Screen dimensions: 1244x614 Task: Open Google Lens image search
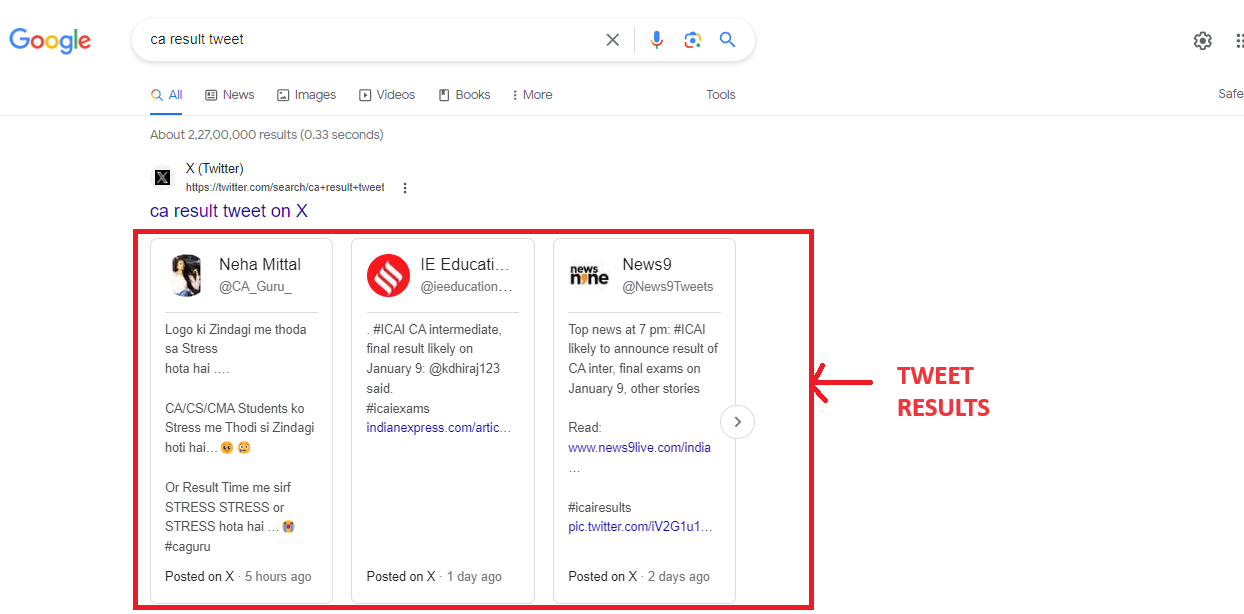point(692,40)
